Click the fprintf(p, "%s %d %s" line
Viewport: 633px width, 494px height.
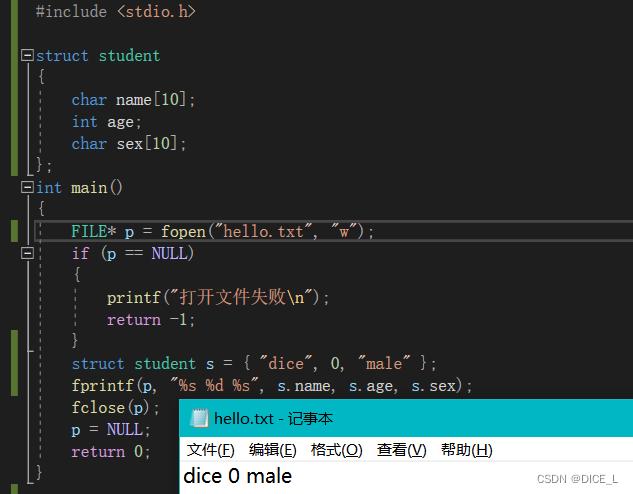point(272,385)
